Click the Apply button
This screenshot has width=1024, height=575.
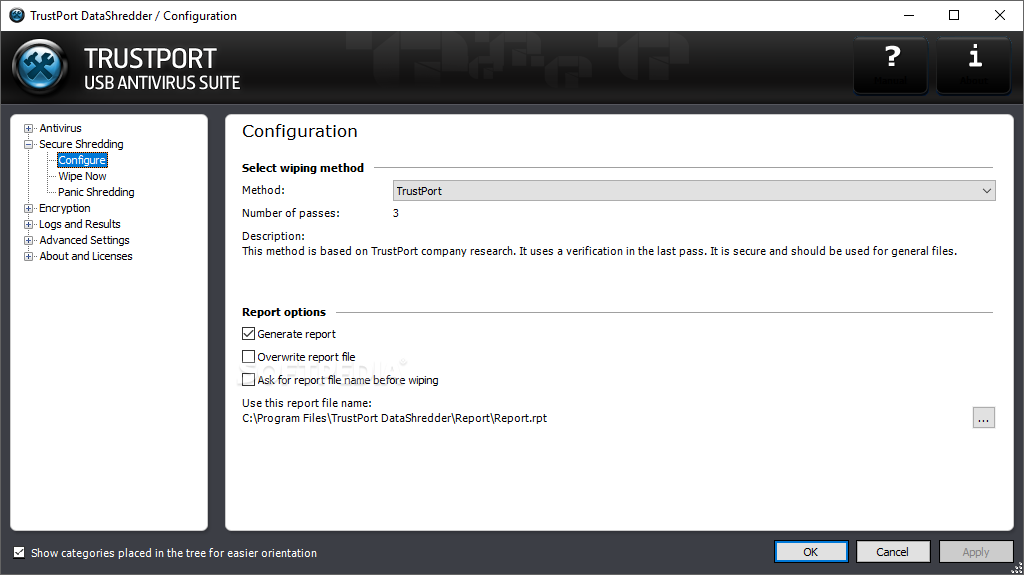[976, 552]
